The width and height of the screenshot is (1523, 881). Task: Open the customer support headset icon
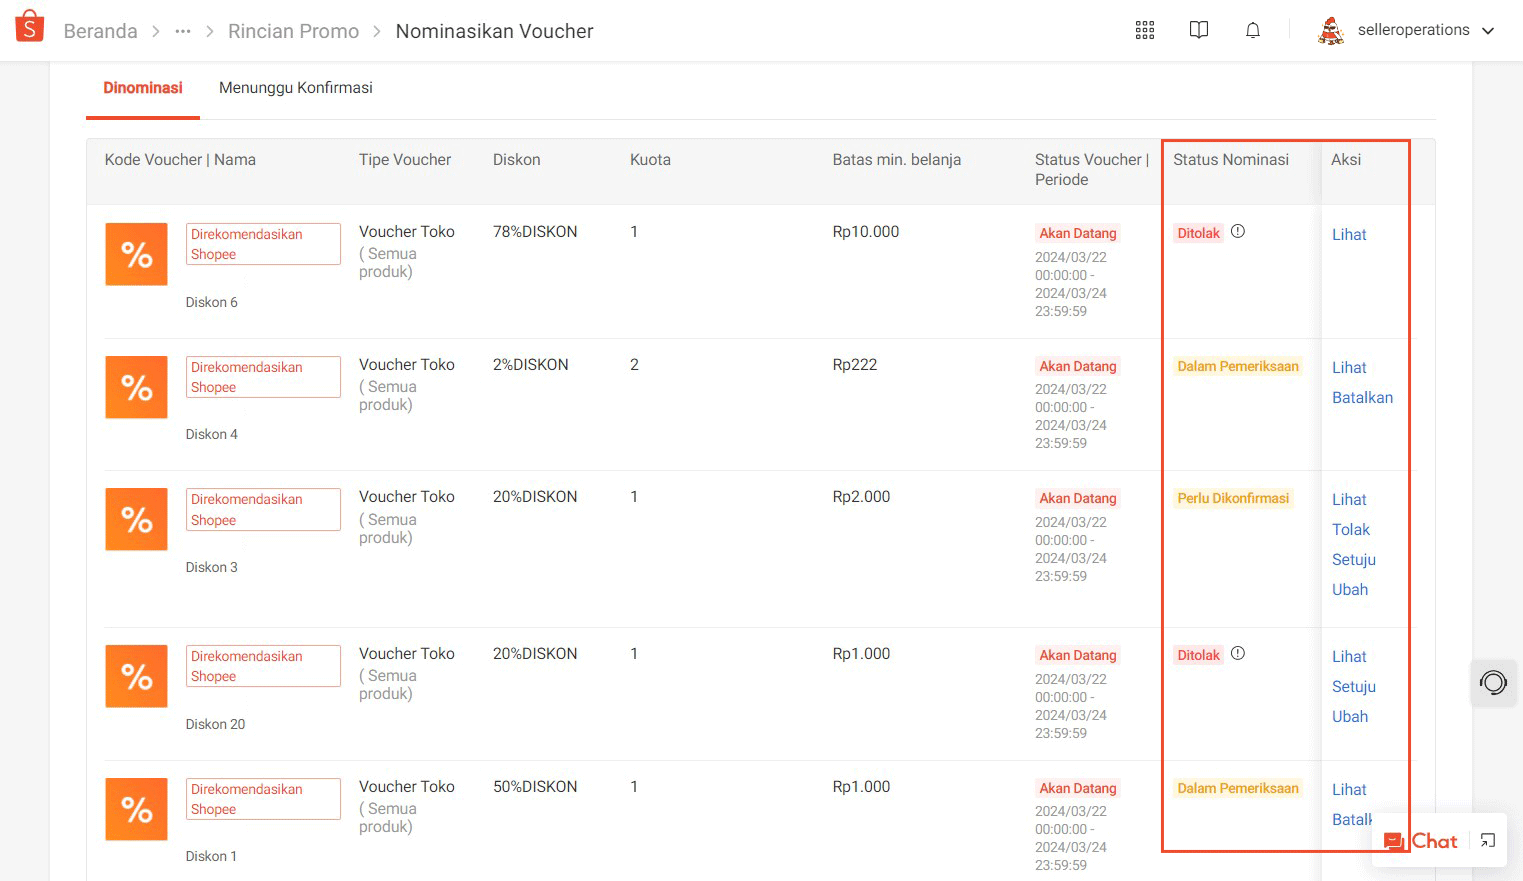[1493, 683]
